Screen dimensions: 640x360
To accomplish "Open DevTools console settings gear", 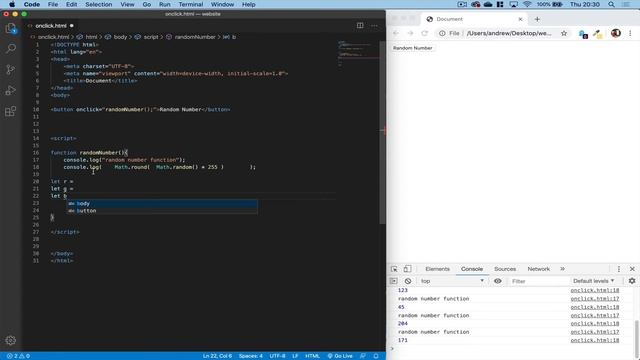I will click(x=632, y=281).
